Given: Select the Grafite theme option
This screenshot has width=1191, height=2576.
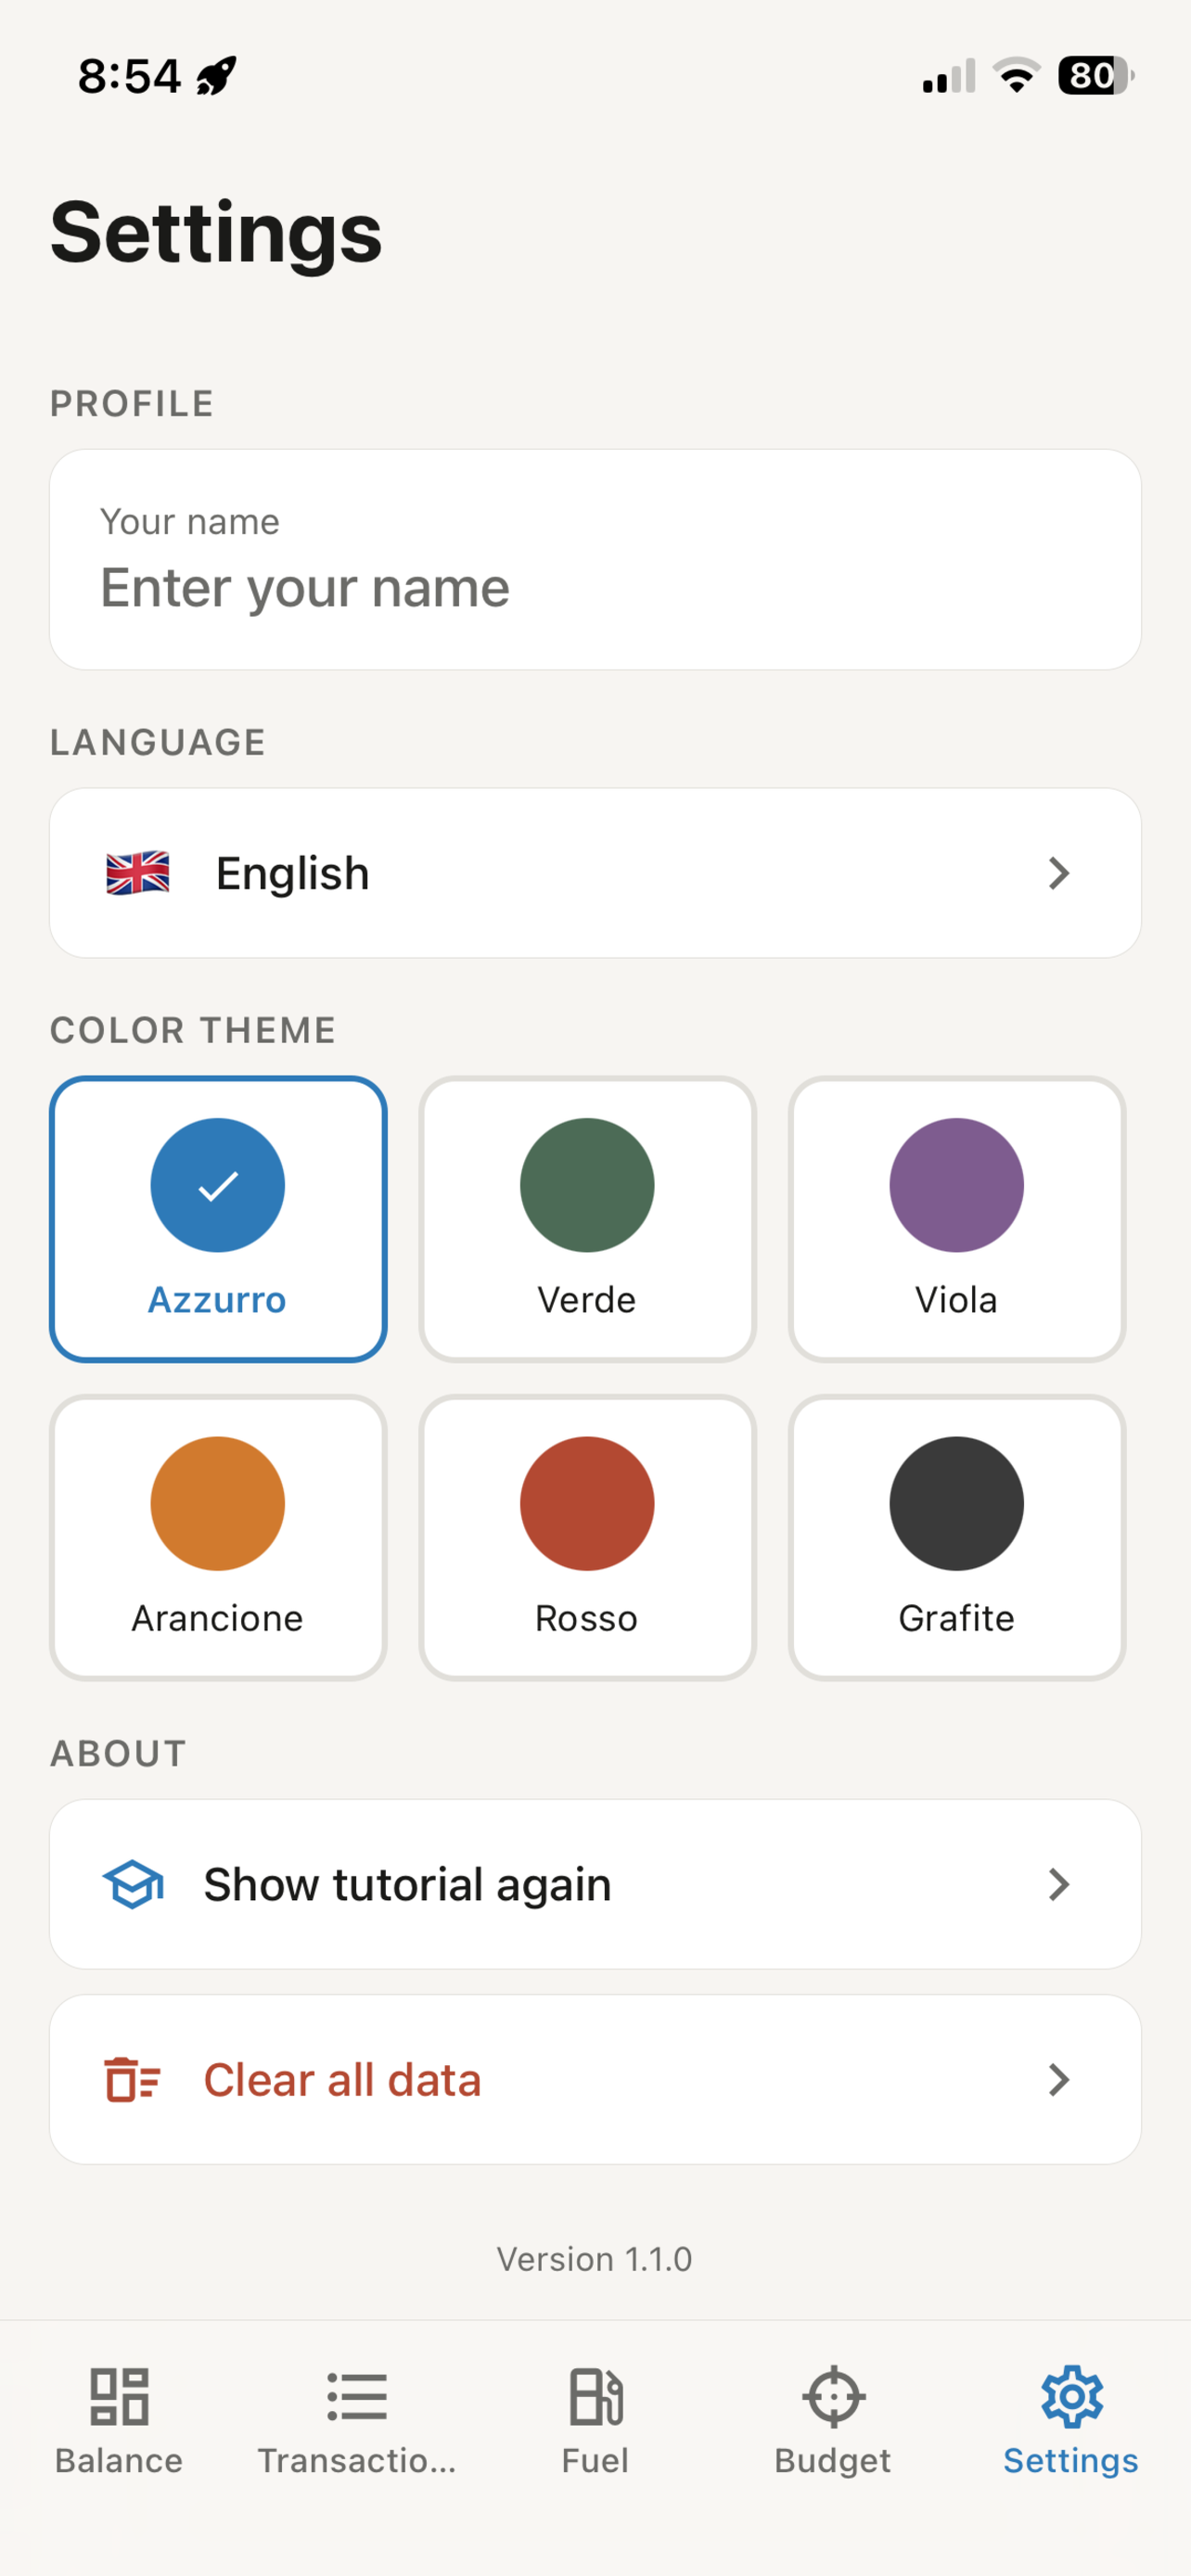Looking at the screenshot, I should click(957, 1537).
